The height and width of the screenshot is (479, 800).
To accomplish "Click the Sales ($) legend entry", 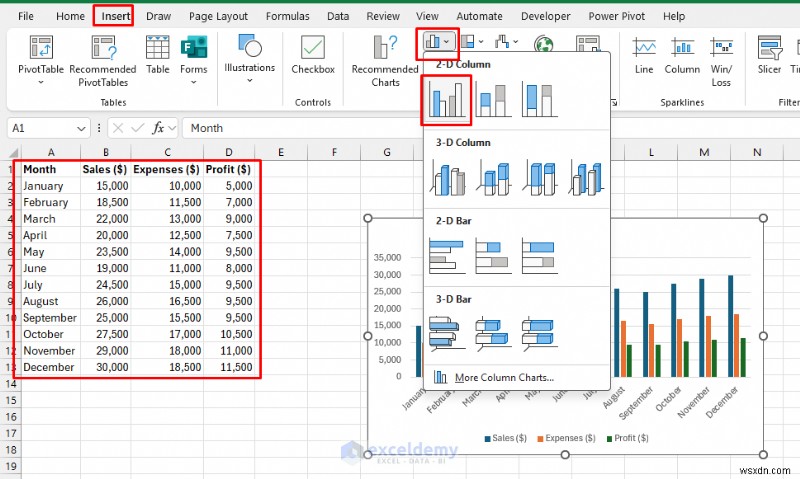I will pos(506,438).
